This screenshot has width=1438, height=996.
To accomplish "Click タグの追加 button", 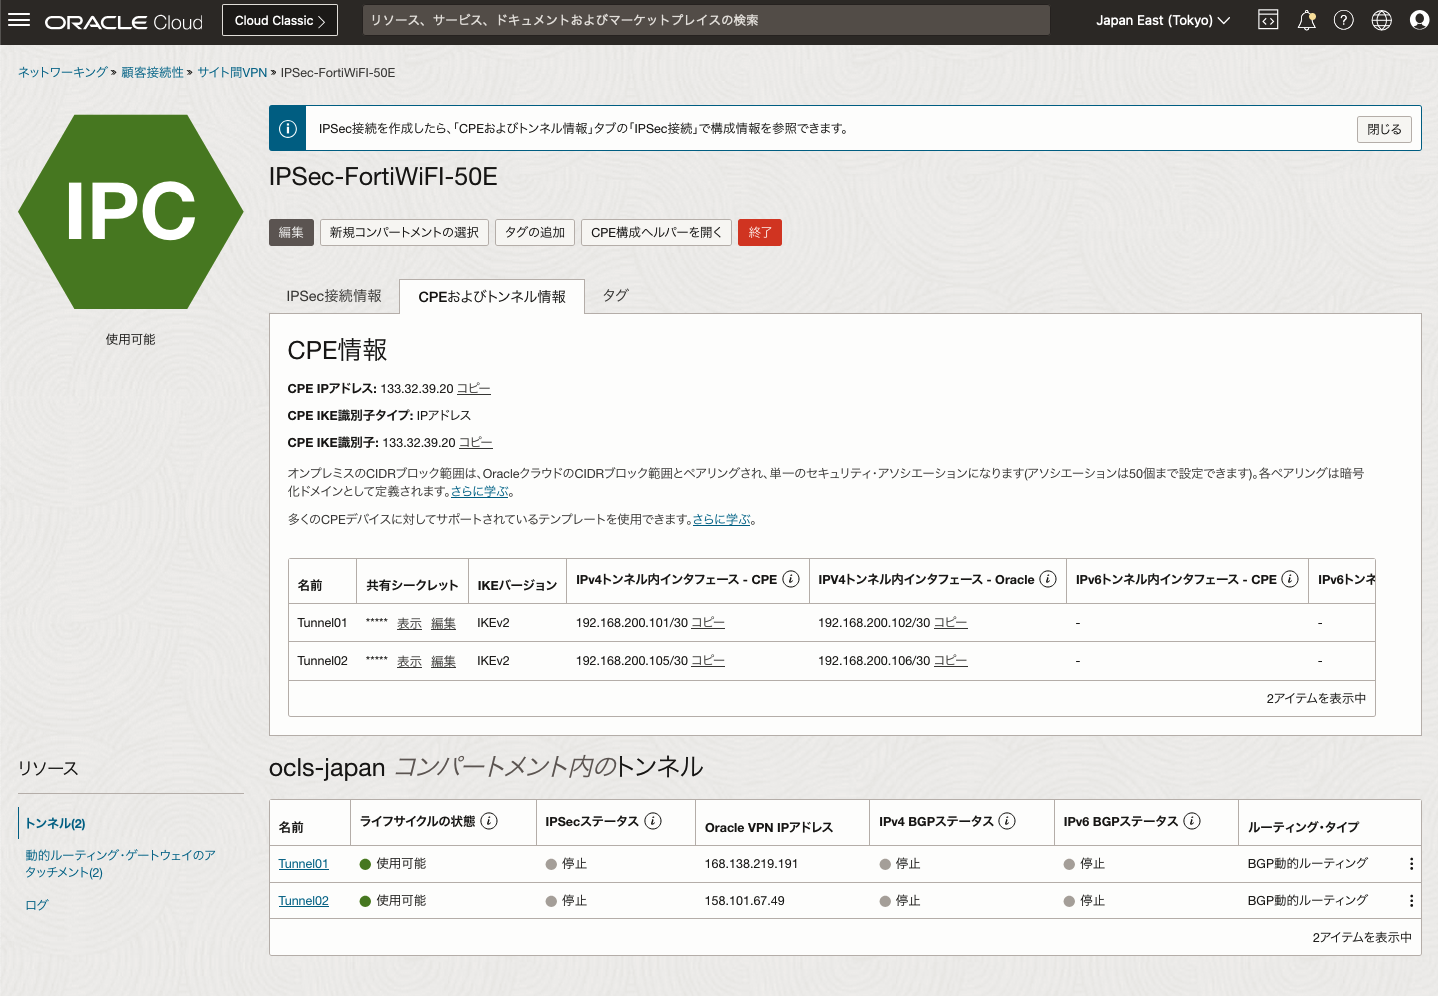I will [535, 232].
